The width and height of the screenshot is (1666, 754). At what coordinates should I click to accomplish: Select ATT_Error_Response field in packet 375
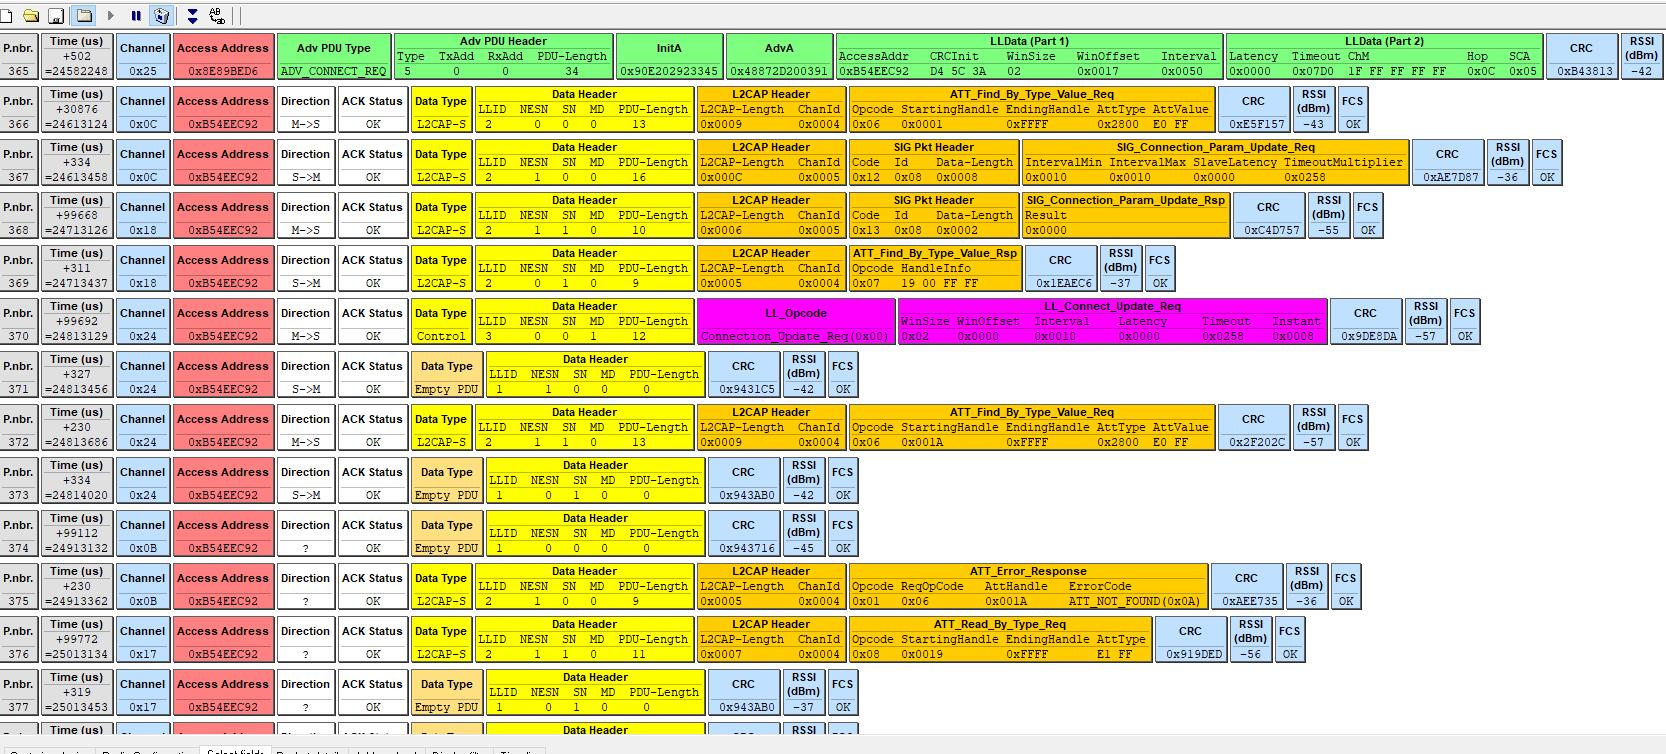tap(1028, 586)
